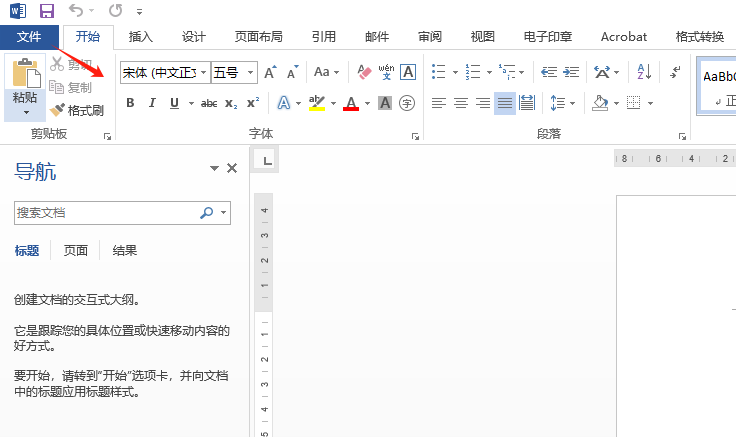Switch to the 视图 tab
Screen dimensions: 736x437
483,37
